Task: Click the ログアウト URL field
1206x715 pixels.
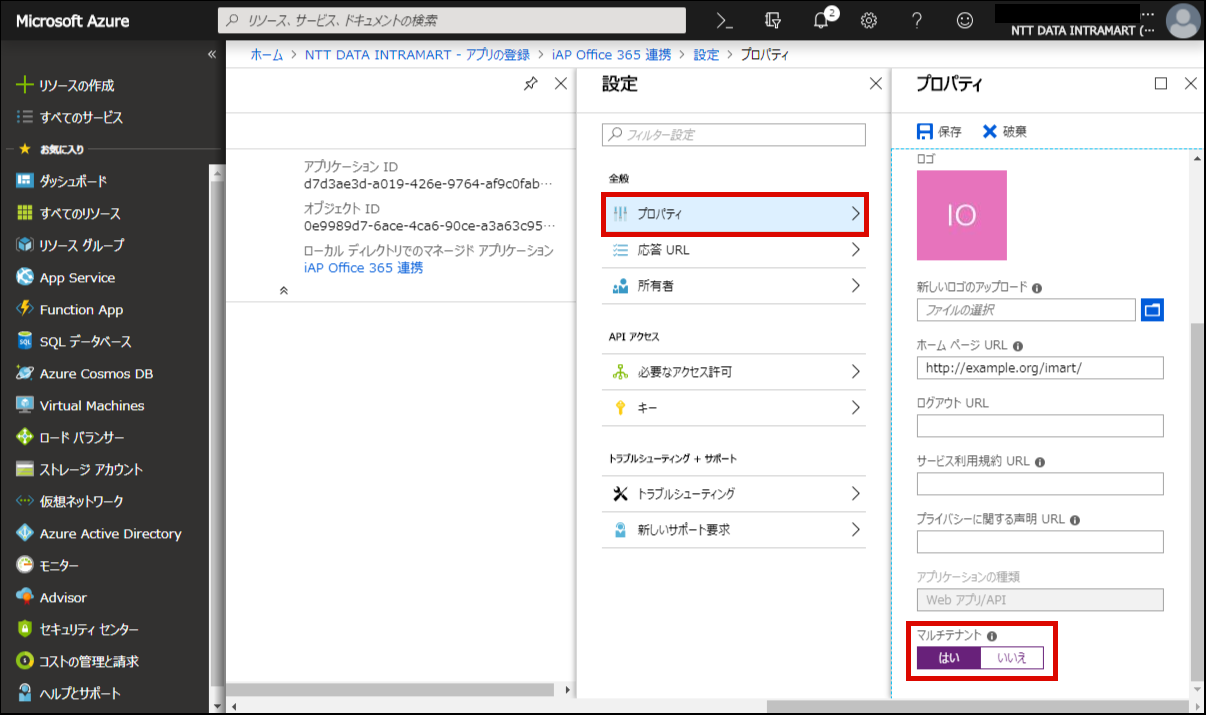Action: pos(1040,426)
